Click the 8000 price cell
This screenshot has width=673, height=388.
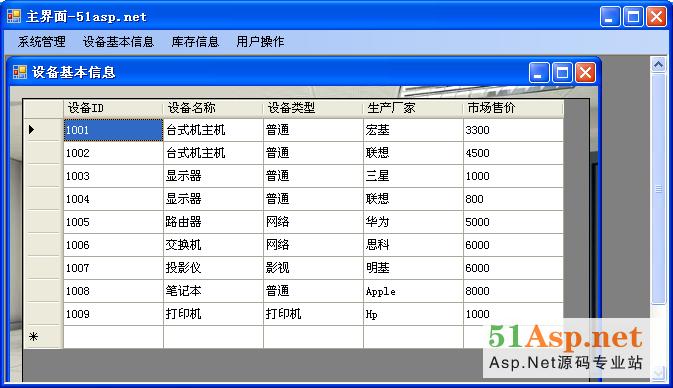pos(513,291)
